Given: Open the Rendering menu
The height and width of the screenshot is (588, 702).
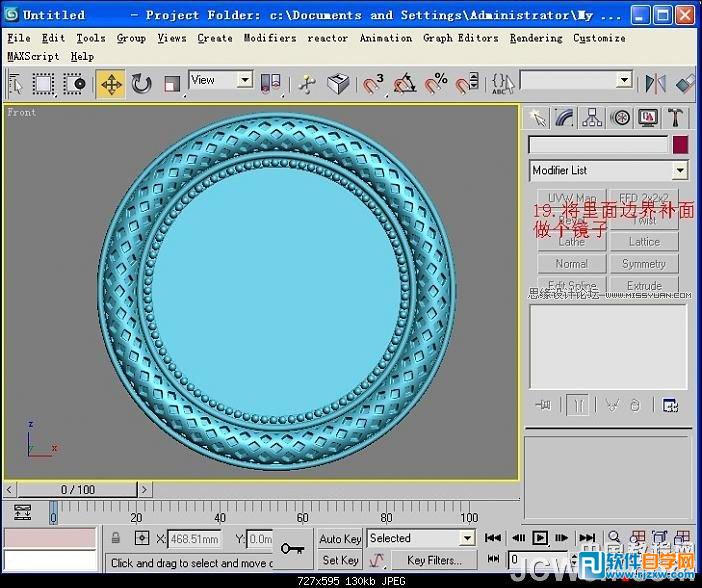Looking at the screenshot, I should [x=535, y=38].
